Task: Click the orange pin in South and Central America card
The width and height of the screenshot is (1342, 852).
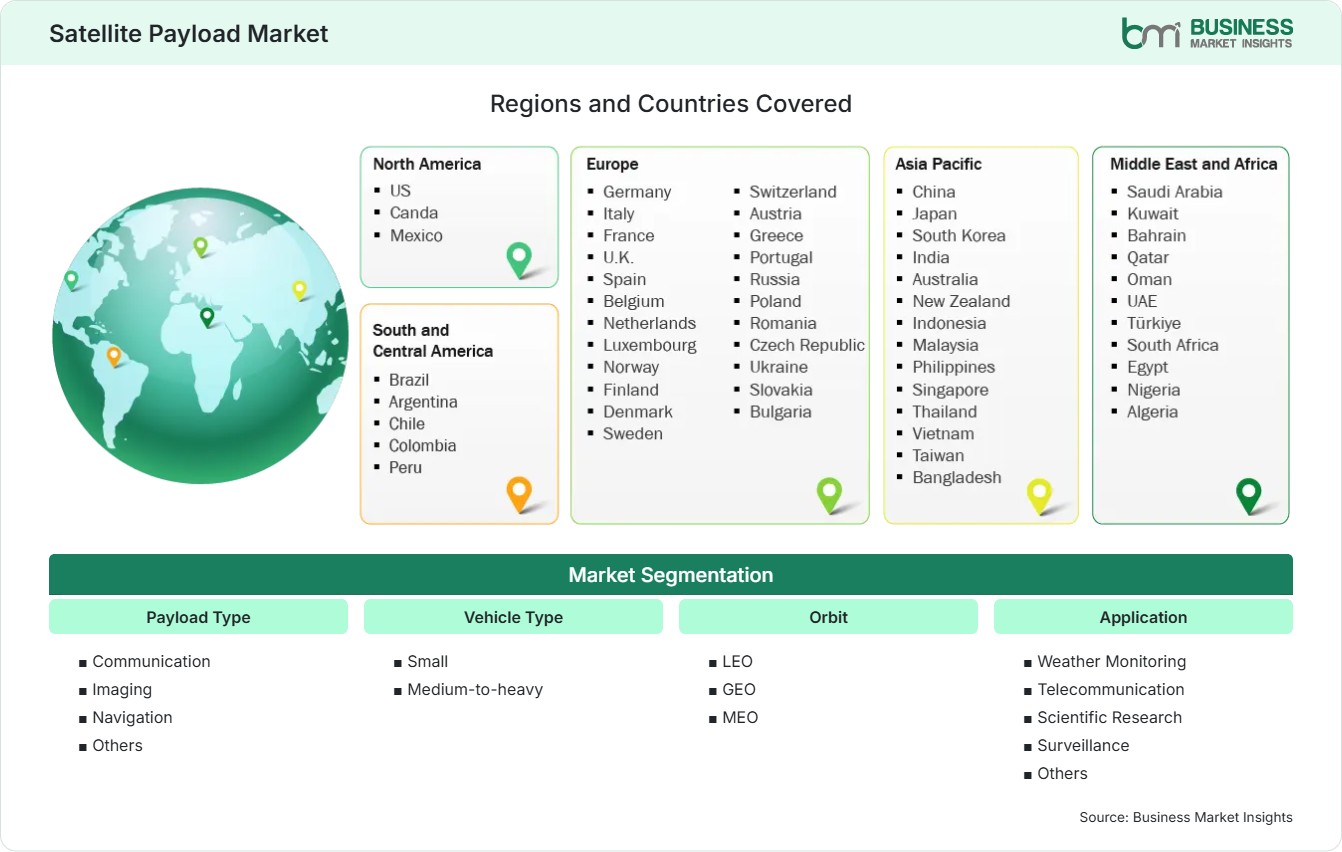Action: click(x=519, y=494)
